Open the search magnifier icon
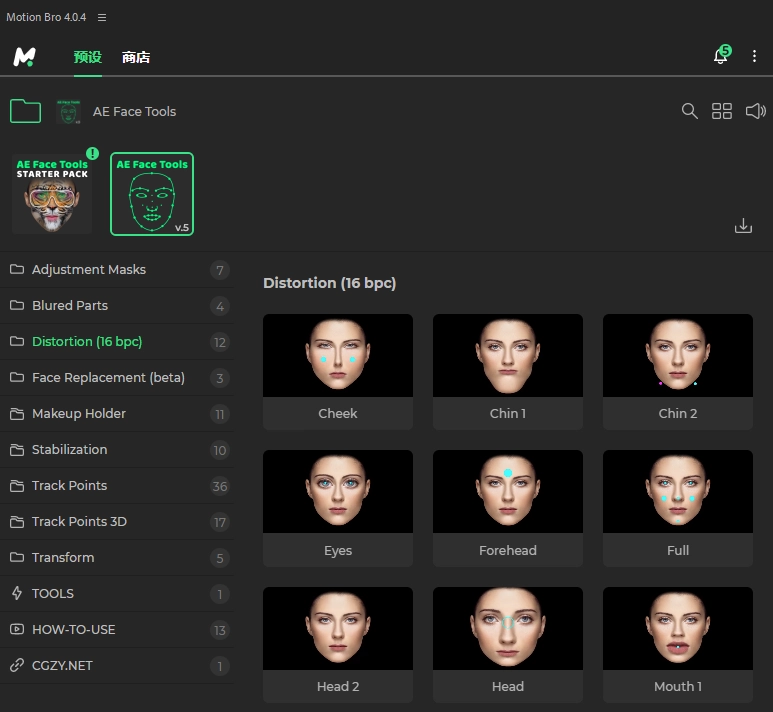The height and width of the screenshot is (712, 773). click(x=689, y=111)
